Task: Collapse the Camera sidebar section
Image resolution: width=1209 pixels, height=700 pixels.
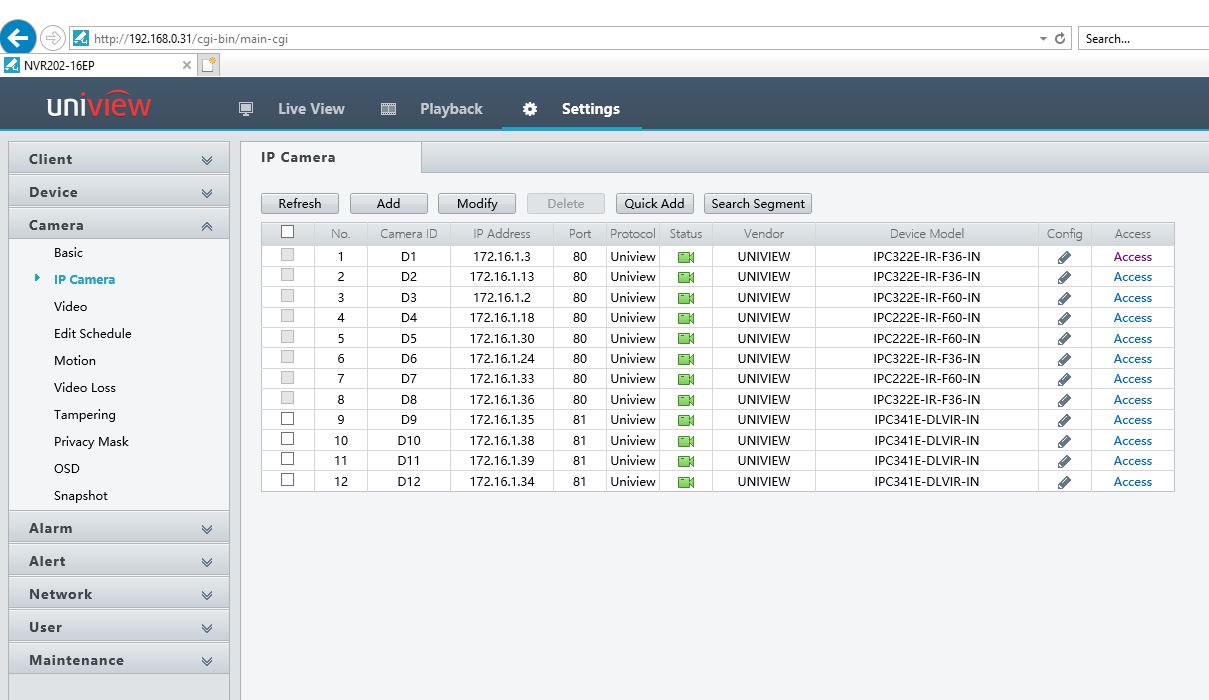Action: coord(119,225)
